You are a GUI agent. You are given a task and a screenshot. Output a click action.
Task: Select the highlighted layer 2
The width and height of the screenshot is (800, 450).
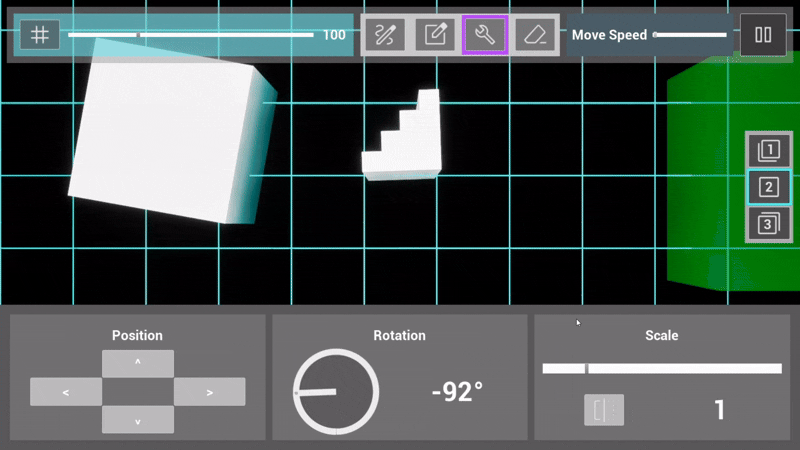[768, 187]
